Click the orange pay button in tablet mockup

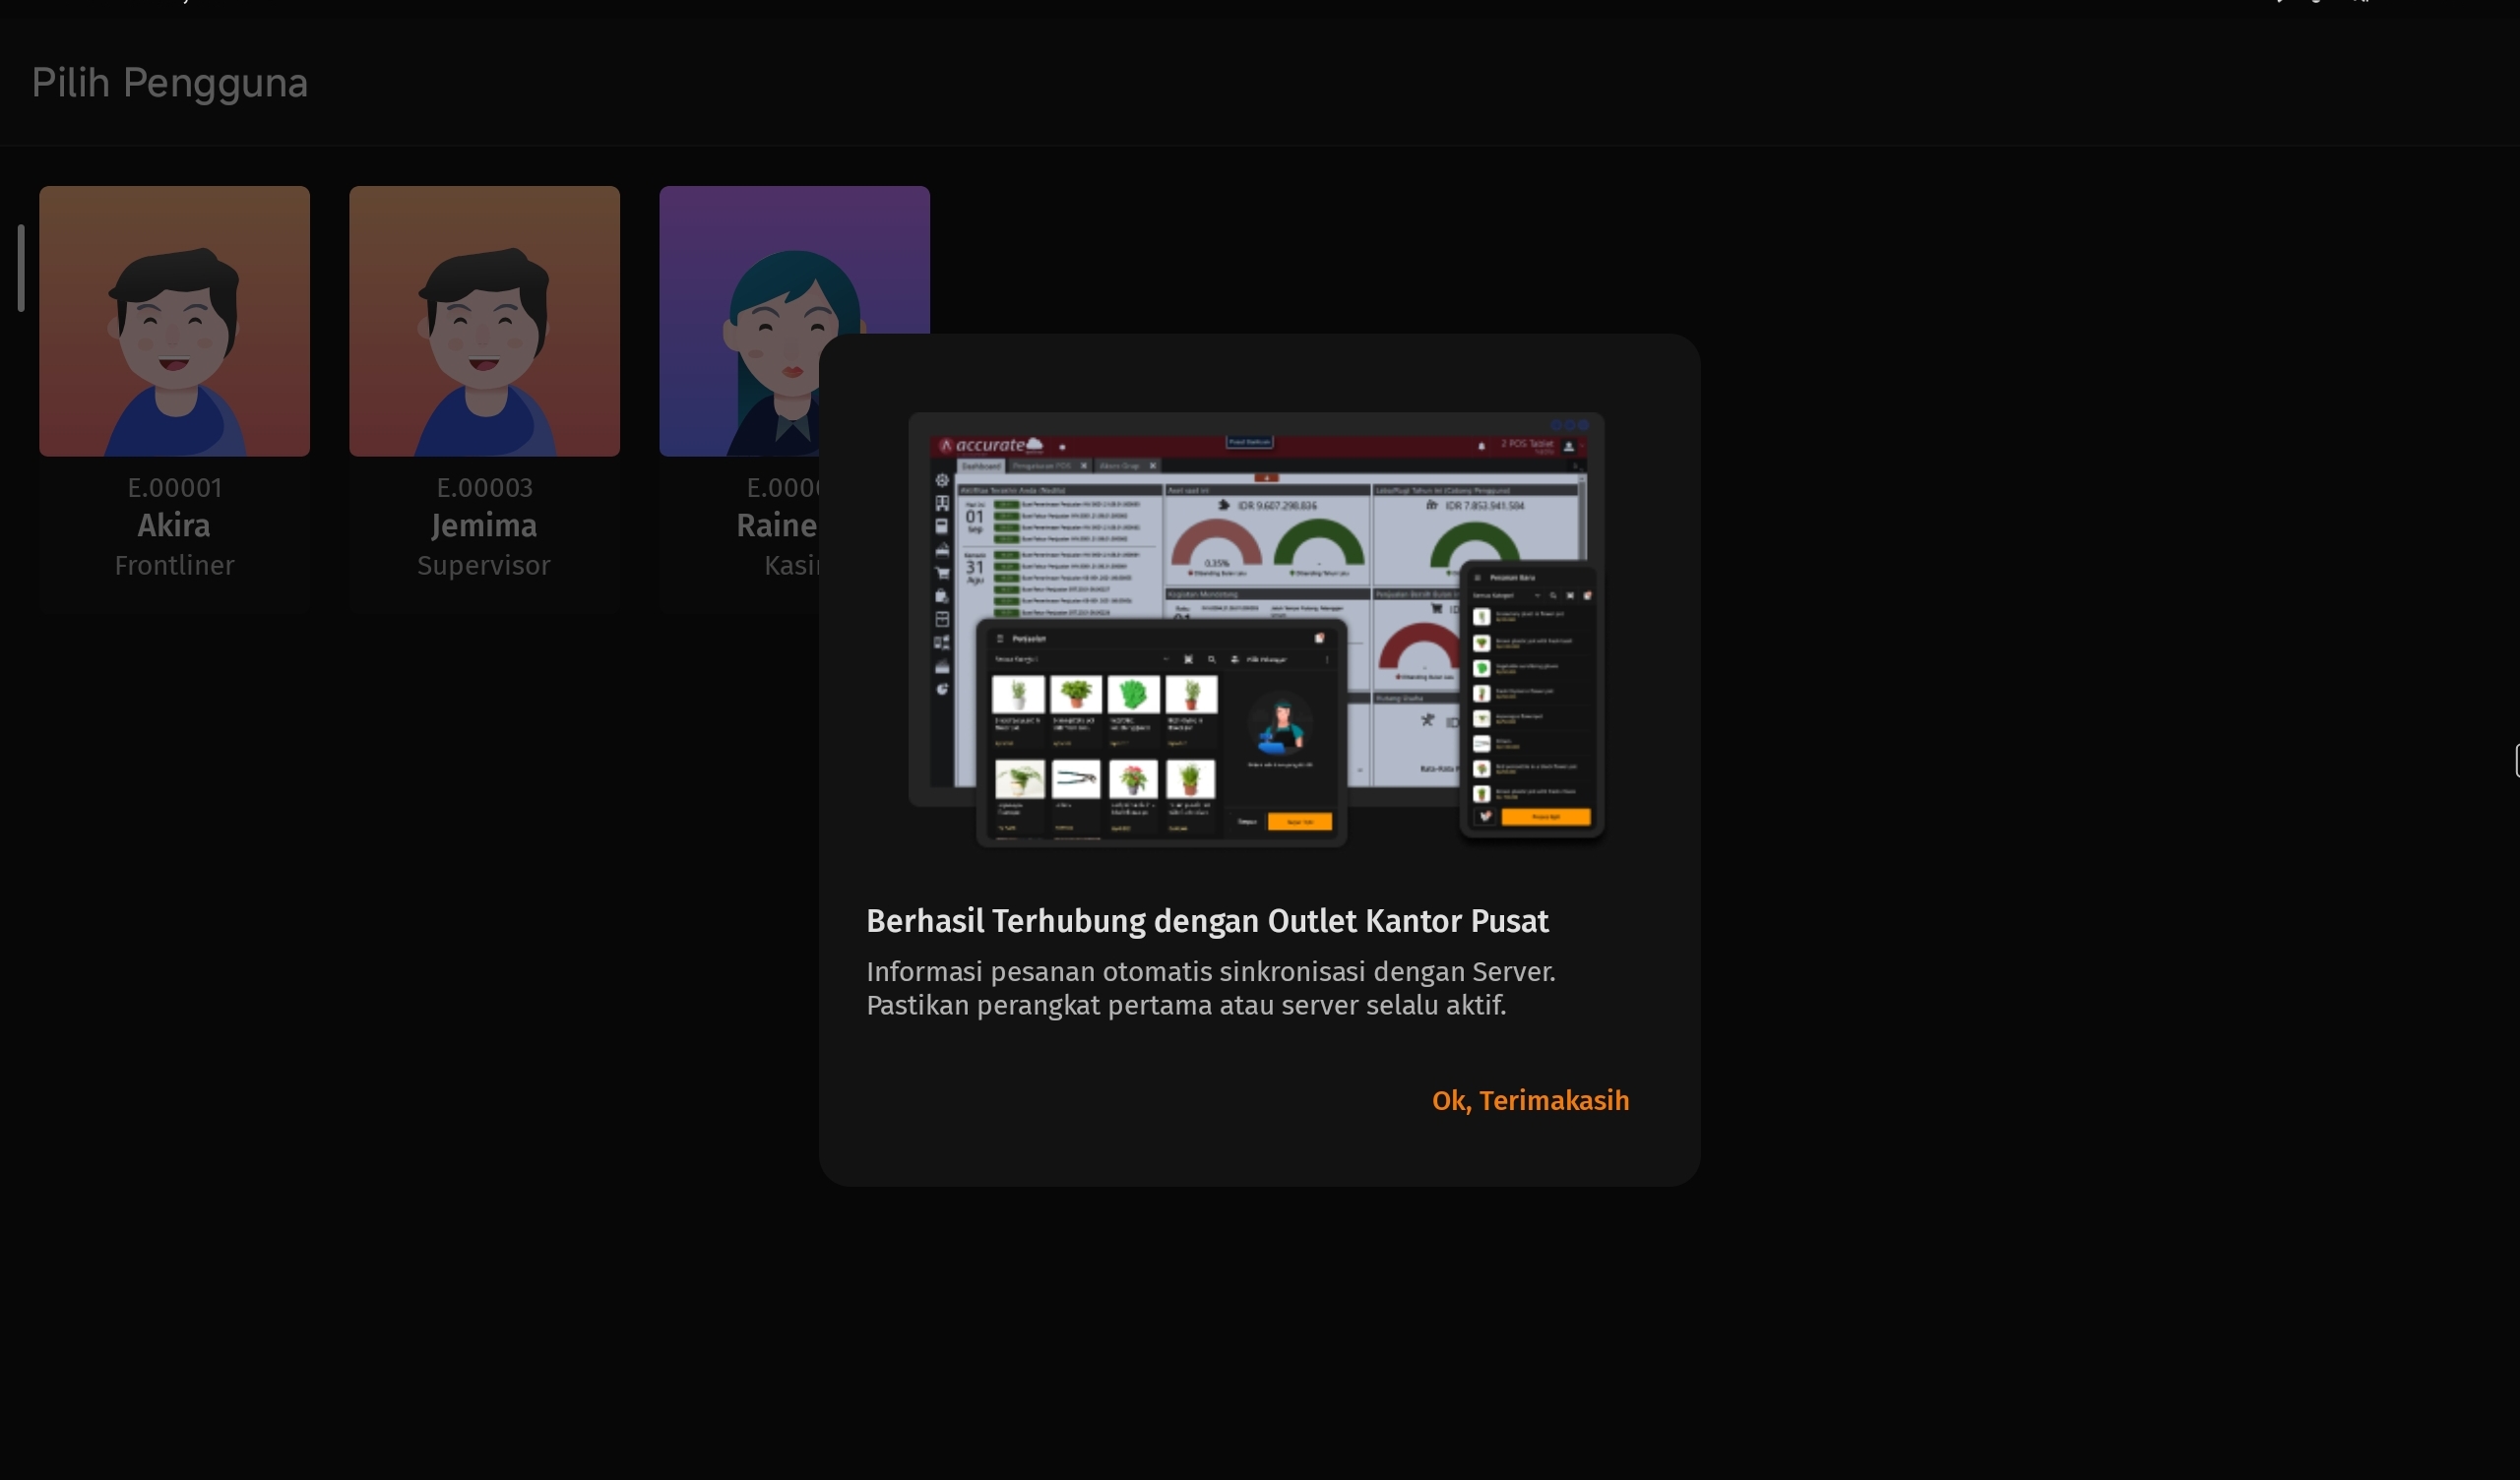[x=1299, y=821]
